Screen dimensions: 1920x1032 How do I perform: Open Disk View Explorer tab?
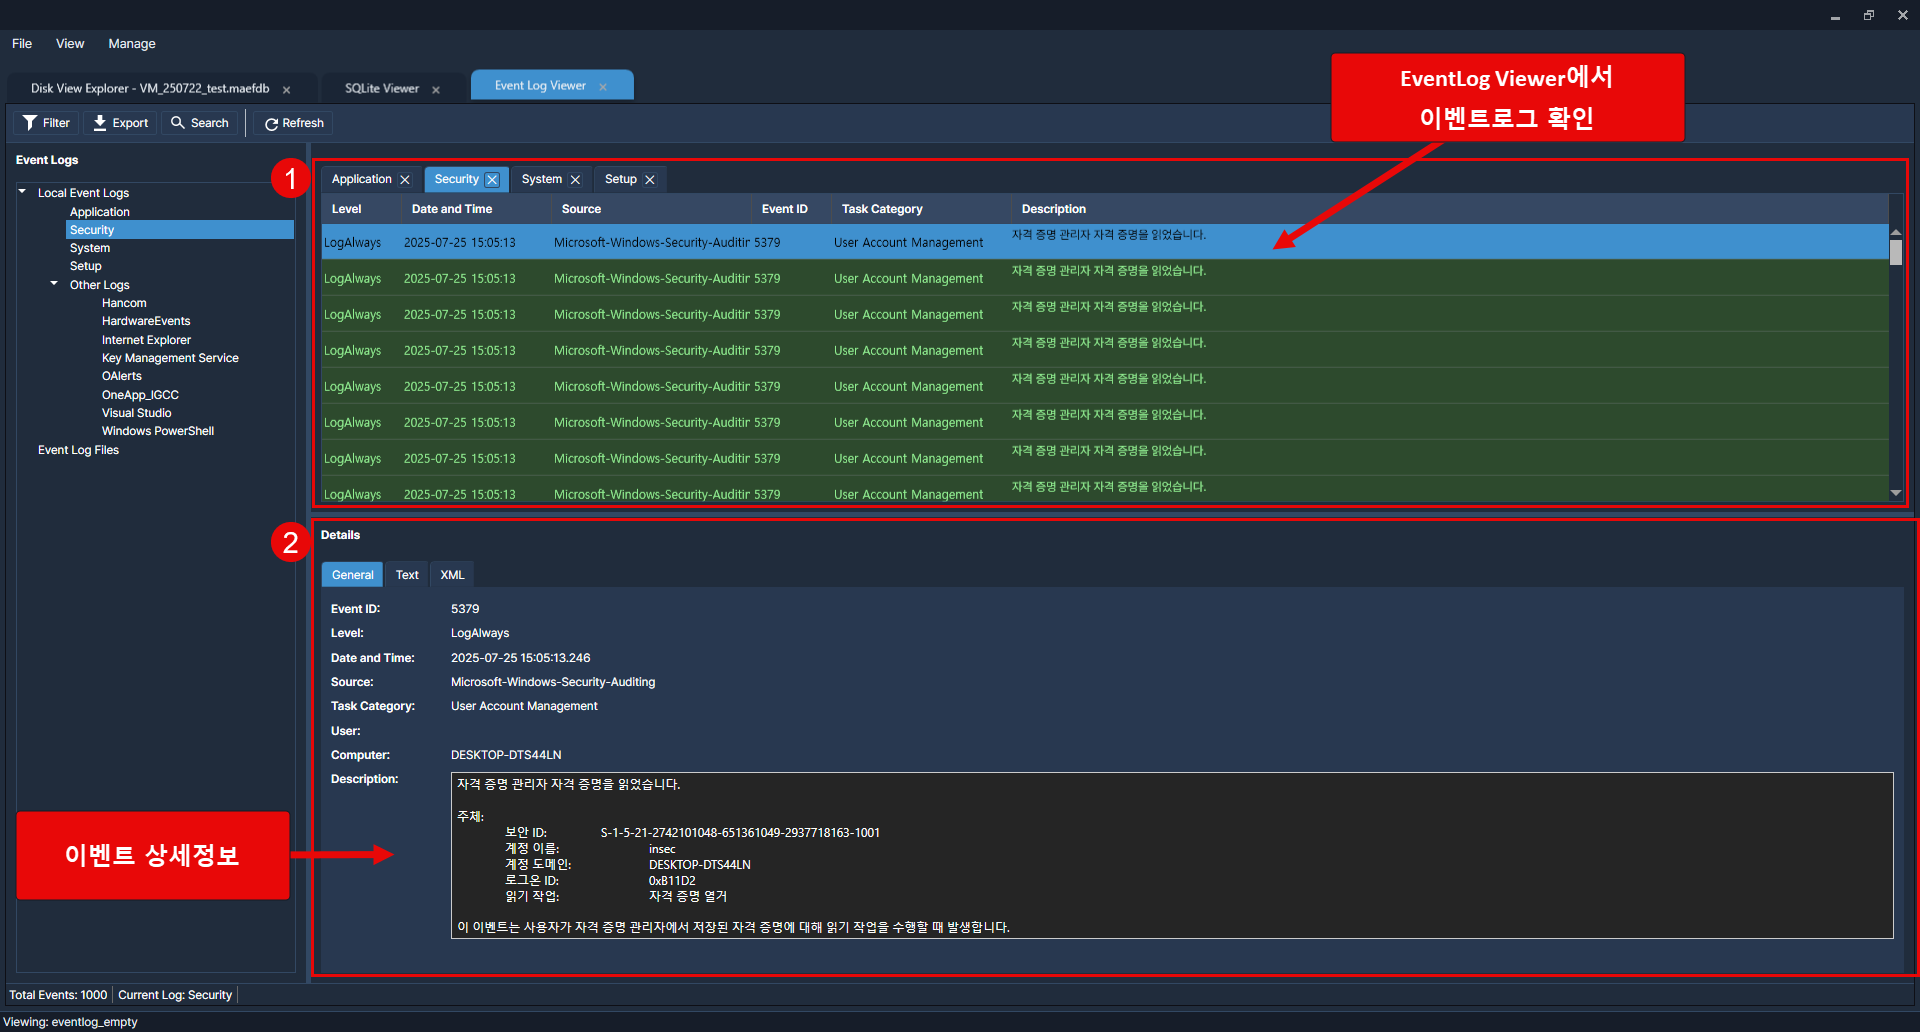click(150, 88)
